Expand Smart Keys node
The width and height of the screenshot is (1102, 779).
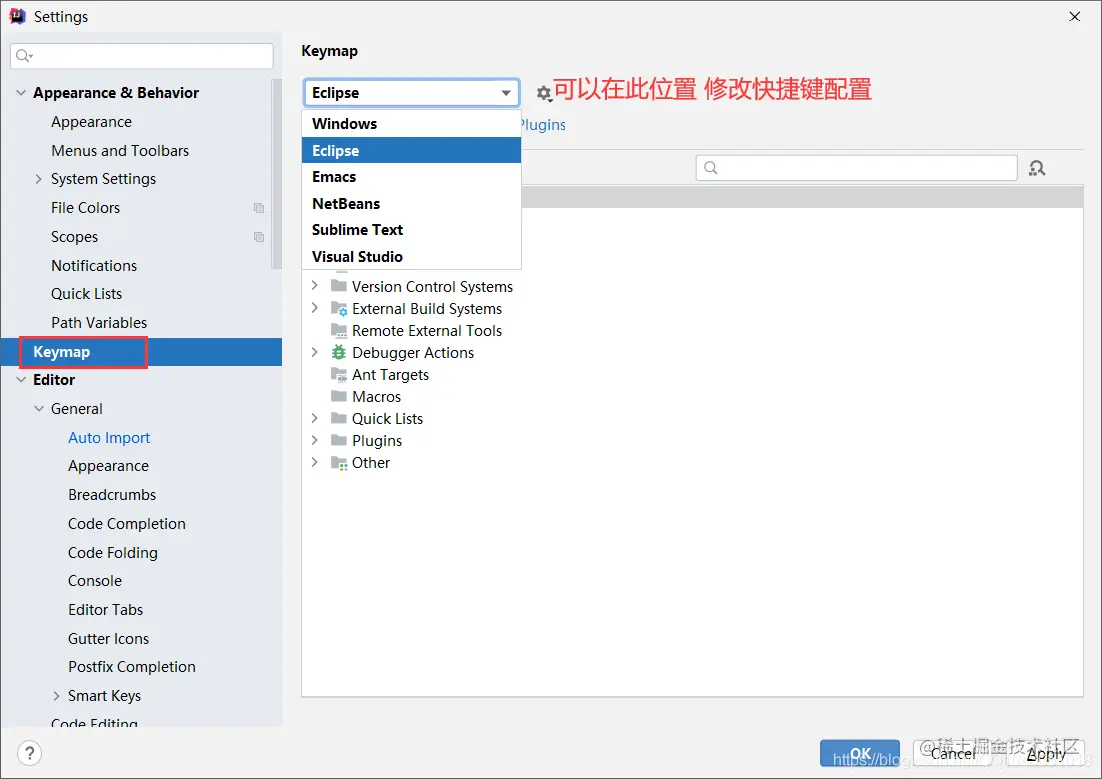click(56, 696)
